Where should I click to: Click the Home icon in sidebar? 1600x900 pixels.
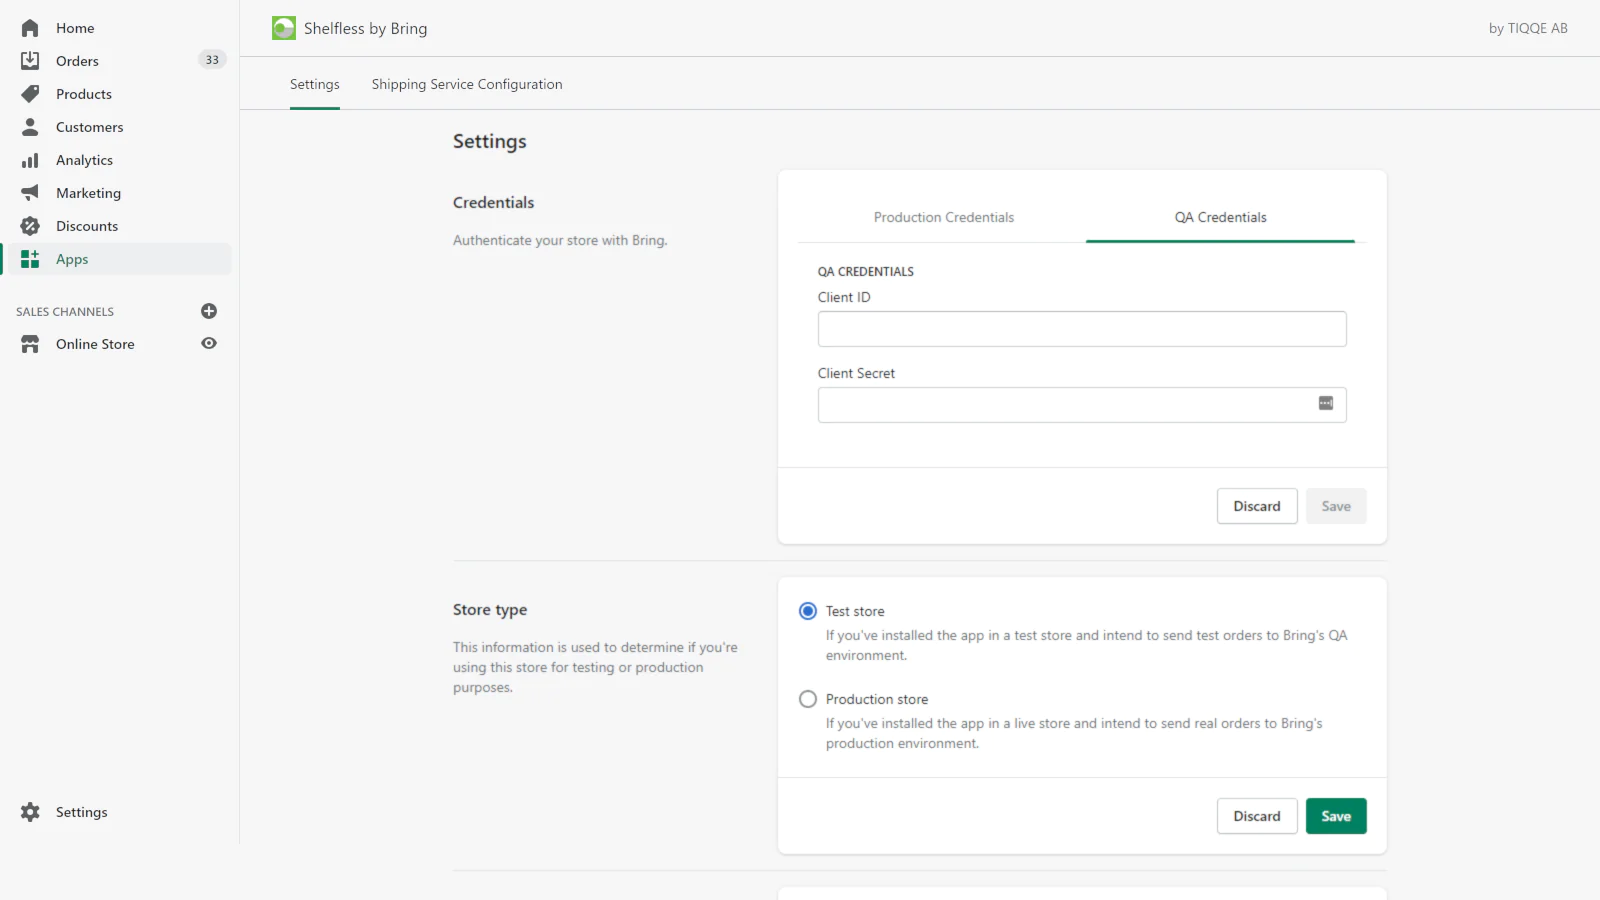tap(30, 28)
